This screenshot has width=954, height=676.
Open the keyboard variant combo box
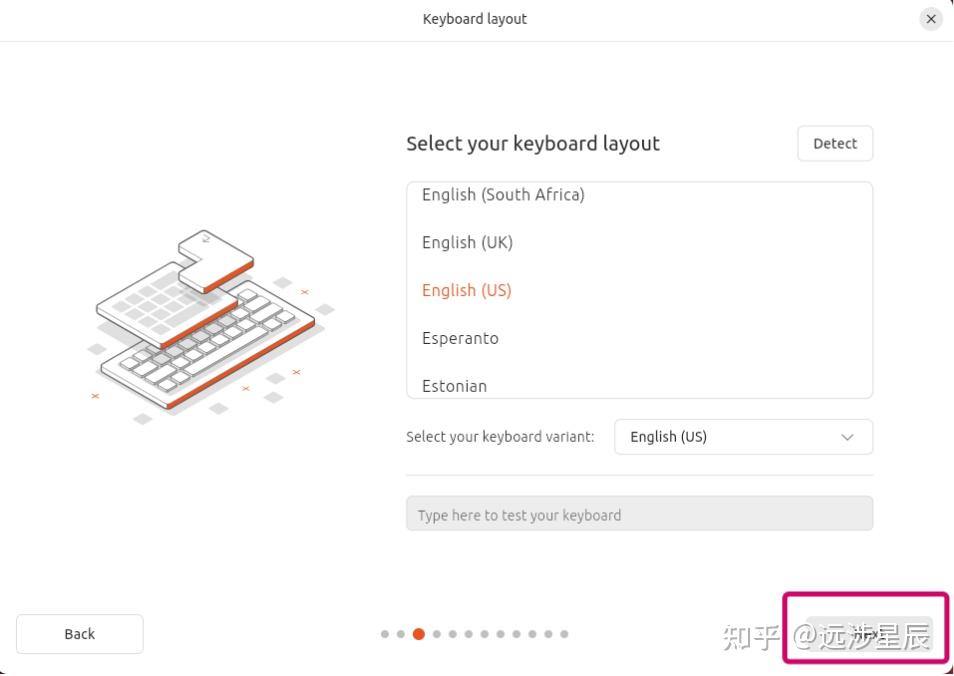click(742, 437)
